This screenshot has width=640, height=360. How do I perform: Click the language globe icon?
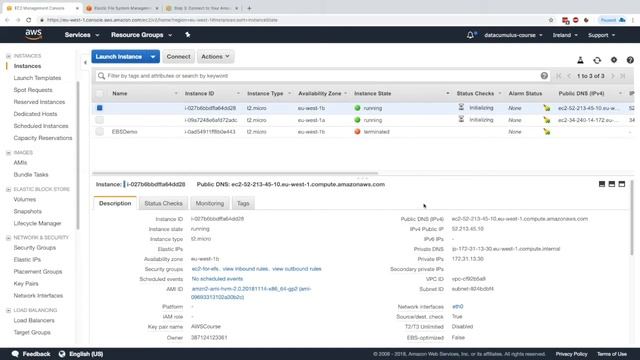62,354
